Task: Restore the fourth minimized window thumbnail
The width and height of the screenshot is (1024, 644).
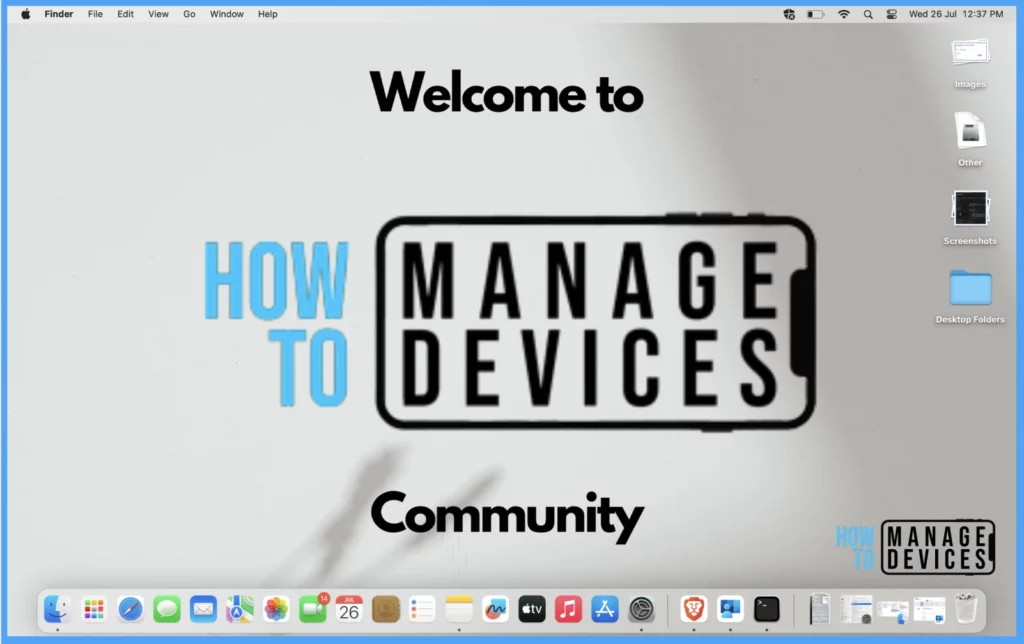Action: (929, 610)
